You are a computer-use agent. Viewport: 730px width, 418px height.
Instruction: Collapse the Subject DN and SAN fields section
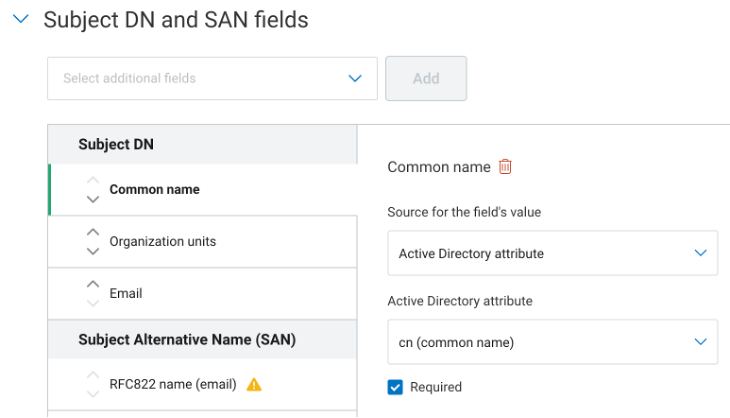pyautogui.click(x=20, y=20)
